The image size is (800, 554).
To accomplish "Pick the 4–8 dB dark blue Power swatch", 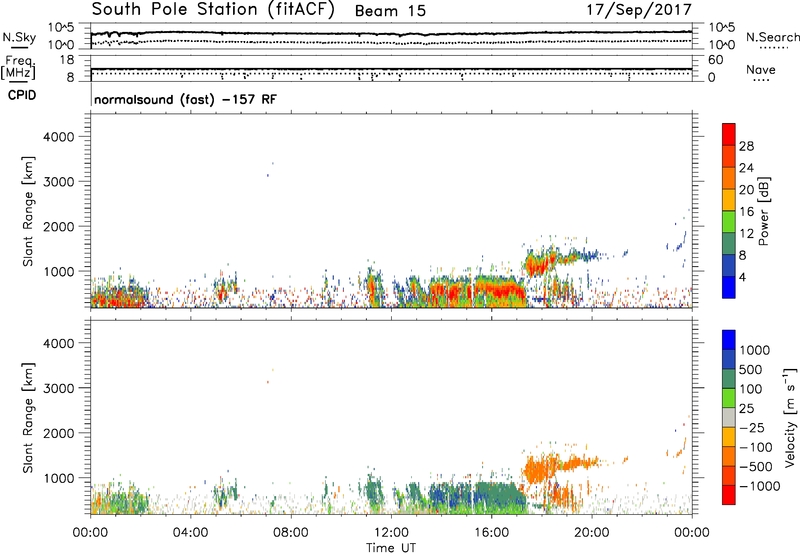I will [x=729, y=266].
